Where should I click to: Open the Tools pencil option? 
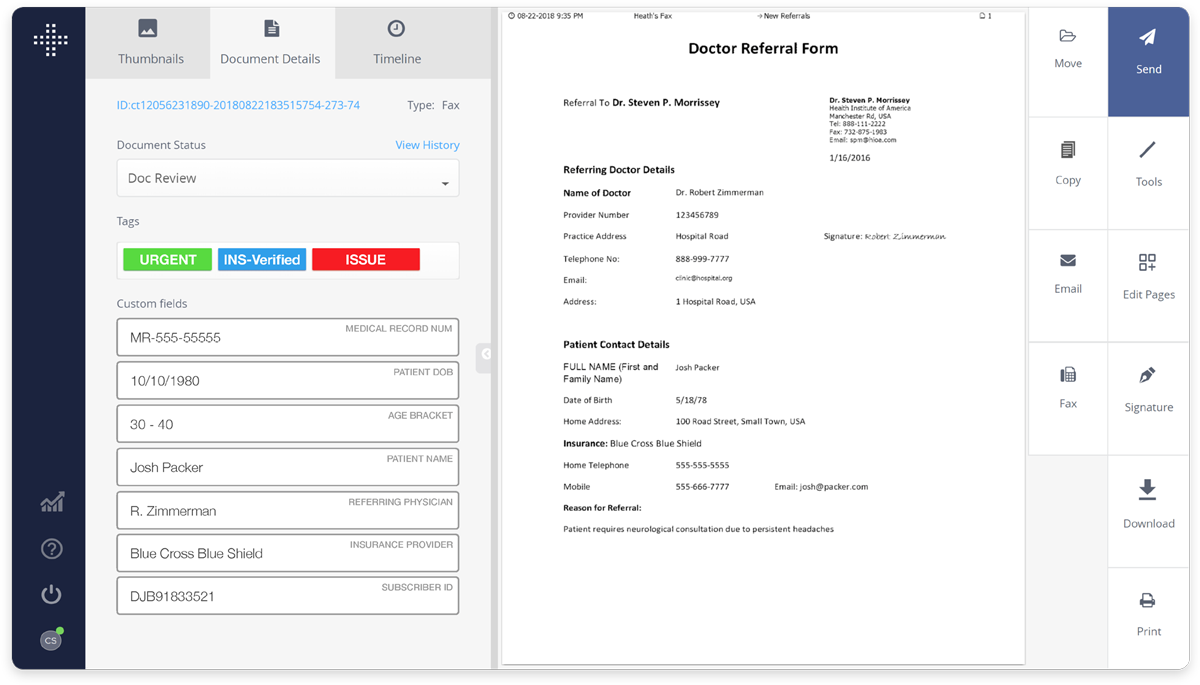tap(1147, 151)
